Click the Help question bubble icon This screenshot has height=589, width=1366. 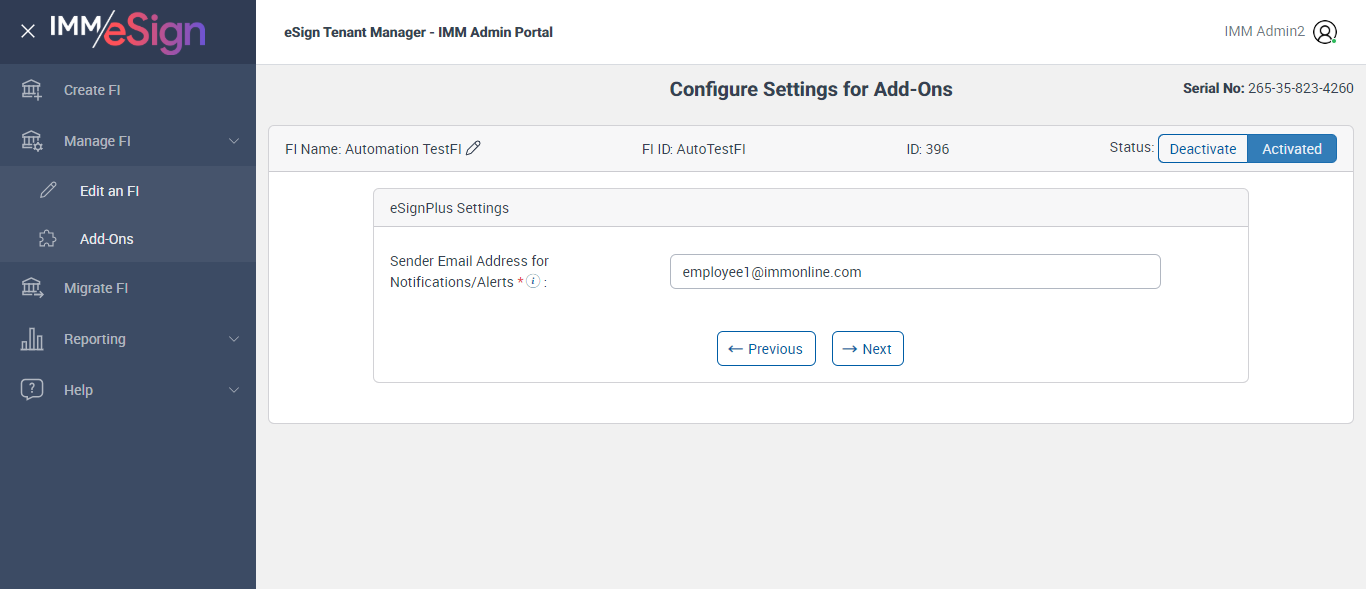point(32,390)
